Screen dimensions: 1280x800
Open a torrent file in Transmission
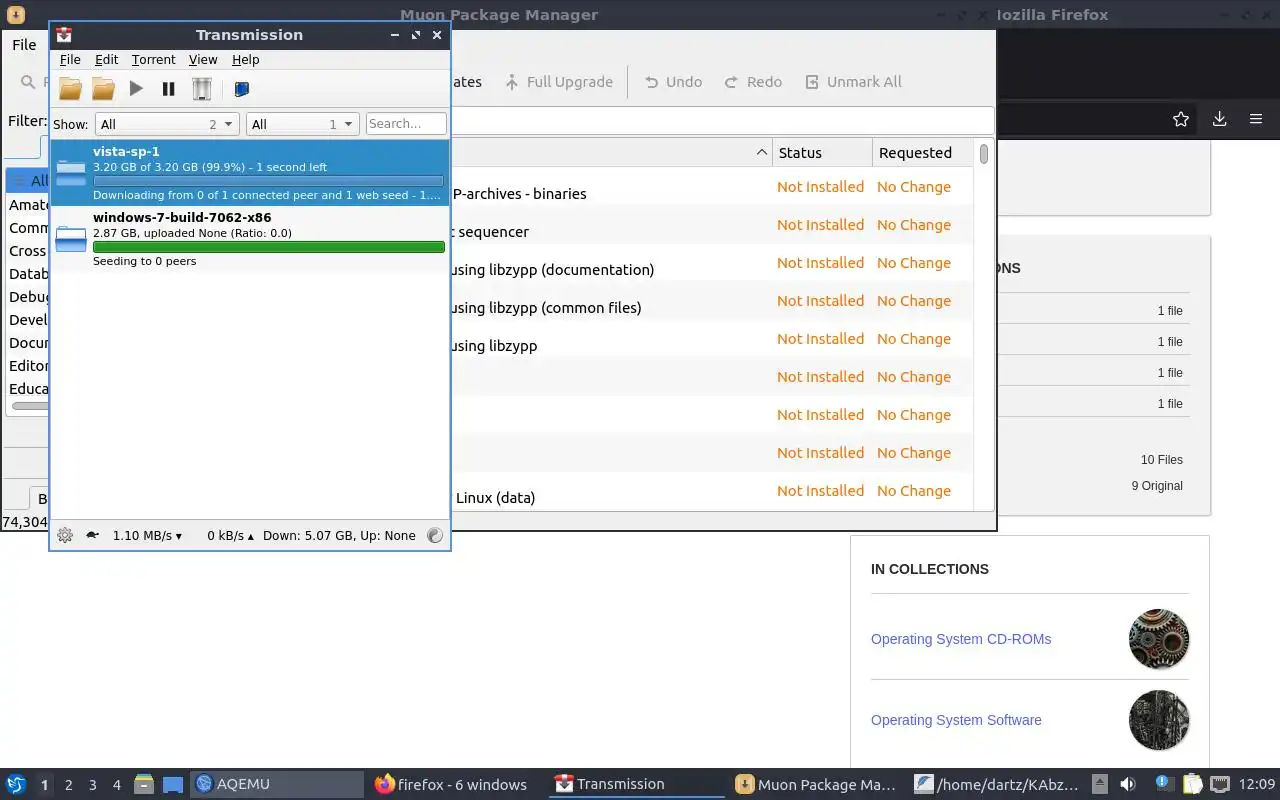click(x=70, y=89)
